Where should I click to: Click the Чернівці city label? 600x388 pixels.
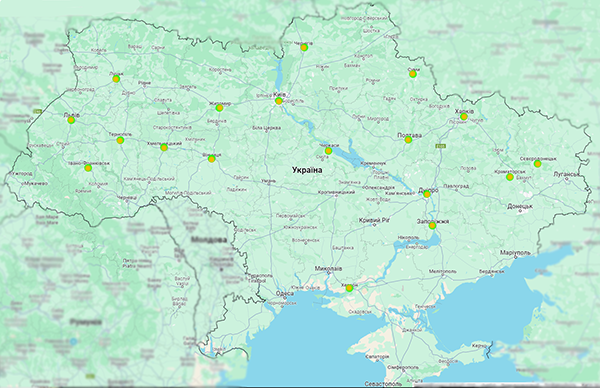click(126, 198)
